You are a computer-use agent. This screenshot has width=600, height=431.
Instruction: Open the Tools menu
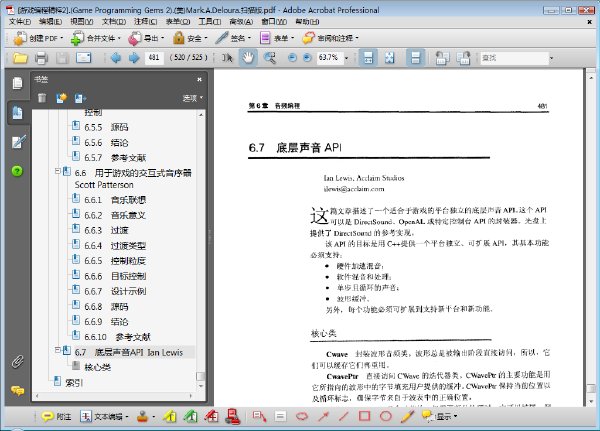coord(210,22)
